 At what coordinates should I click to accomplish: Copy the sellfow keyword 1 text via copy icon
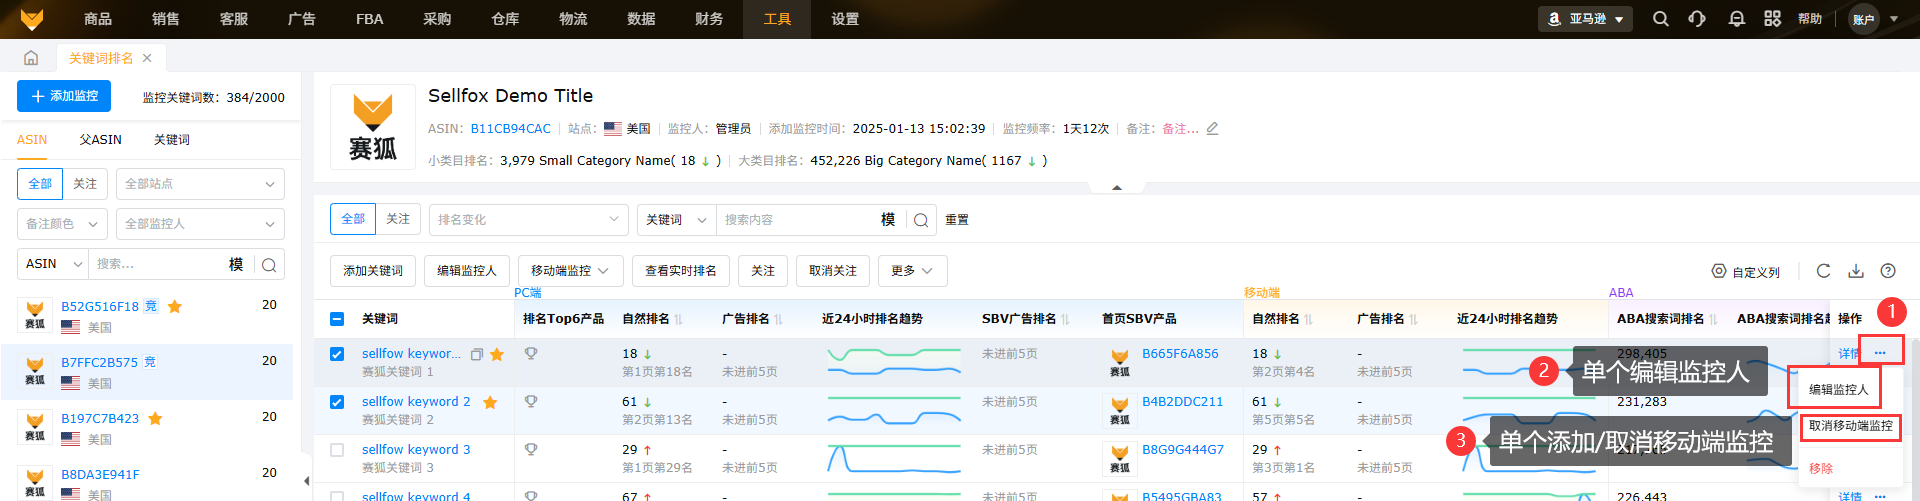click(477, 354)
